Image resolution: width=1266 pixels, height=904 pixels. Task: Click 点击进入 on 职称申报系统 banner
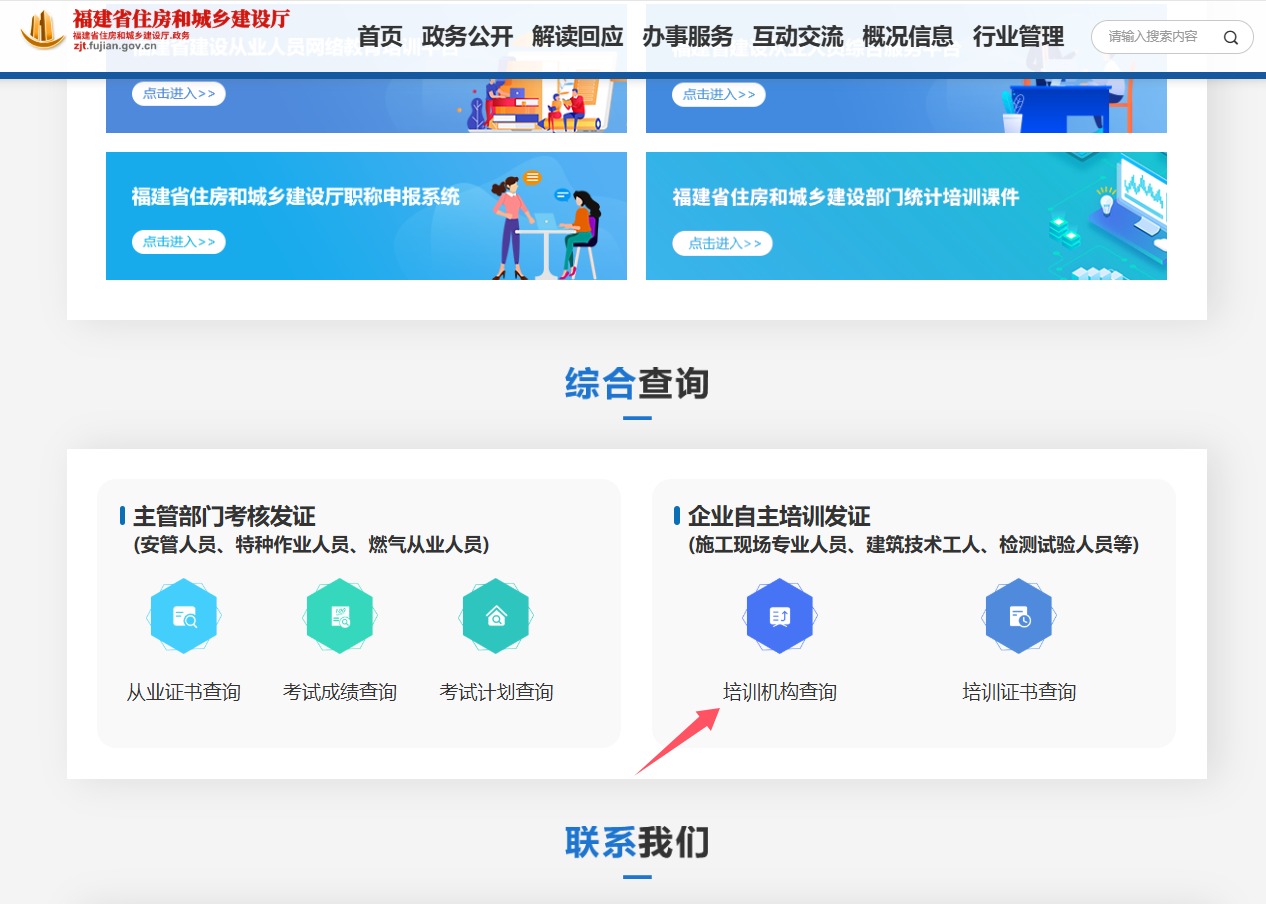tap(178, 241)
